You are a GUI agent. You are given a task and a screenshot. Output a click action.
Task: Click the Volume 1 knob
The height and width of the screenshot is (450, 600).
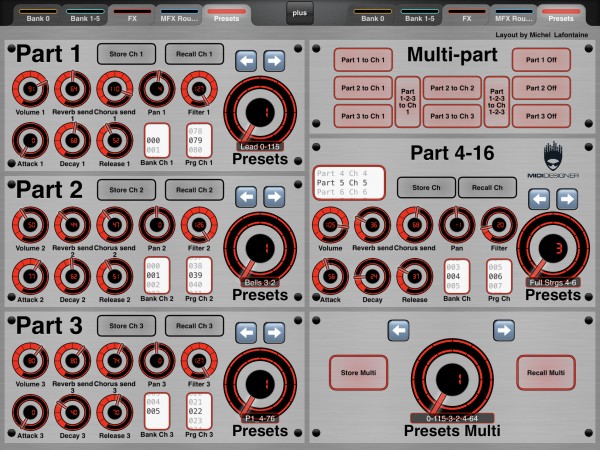point(30,89)
